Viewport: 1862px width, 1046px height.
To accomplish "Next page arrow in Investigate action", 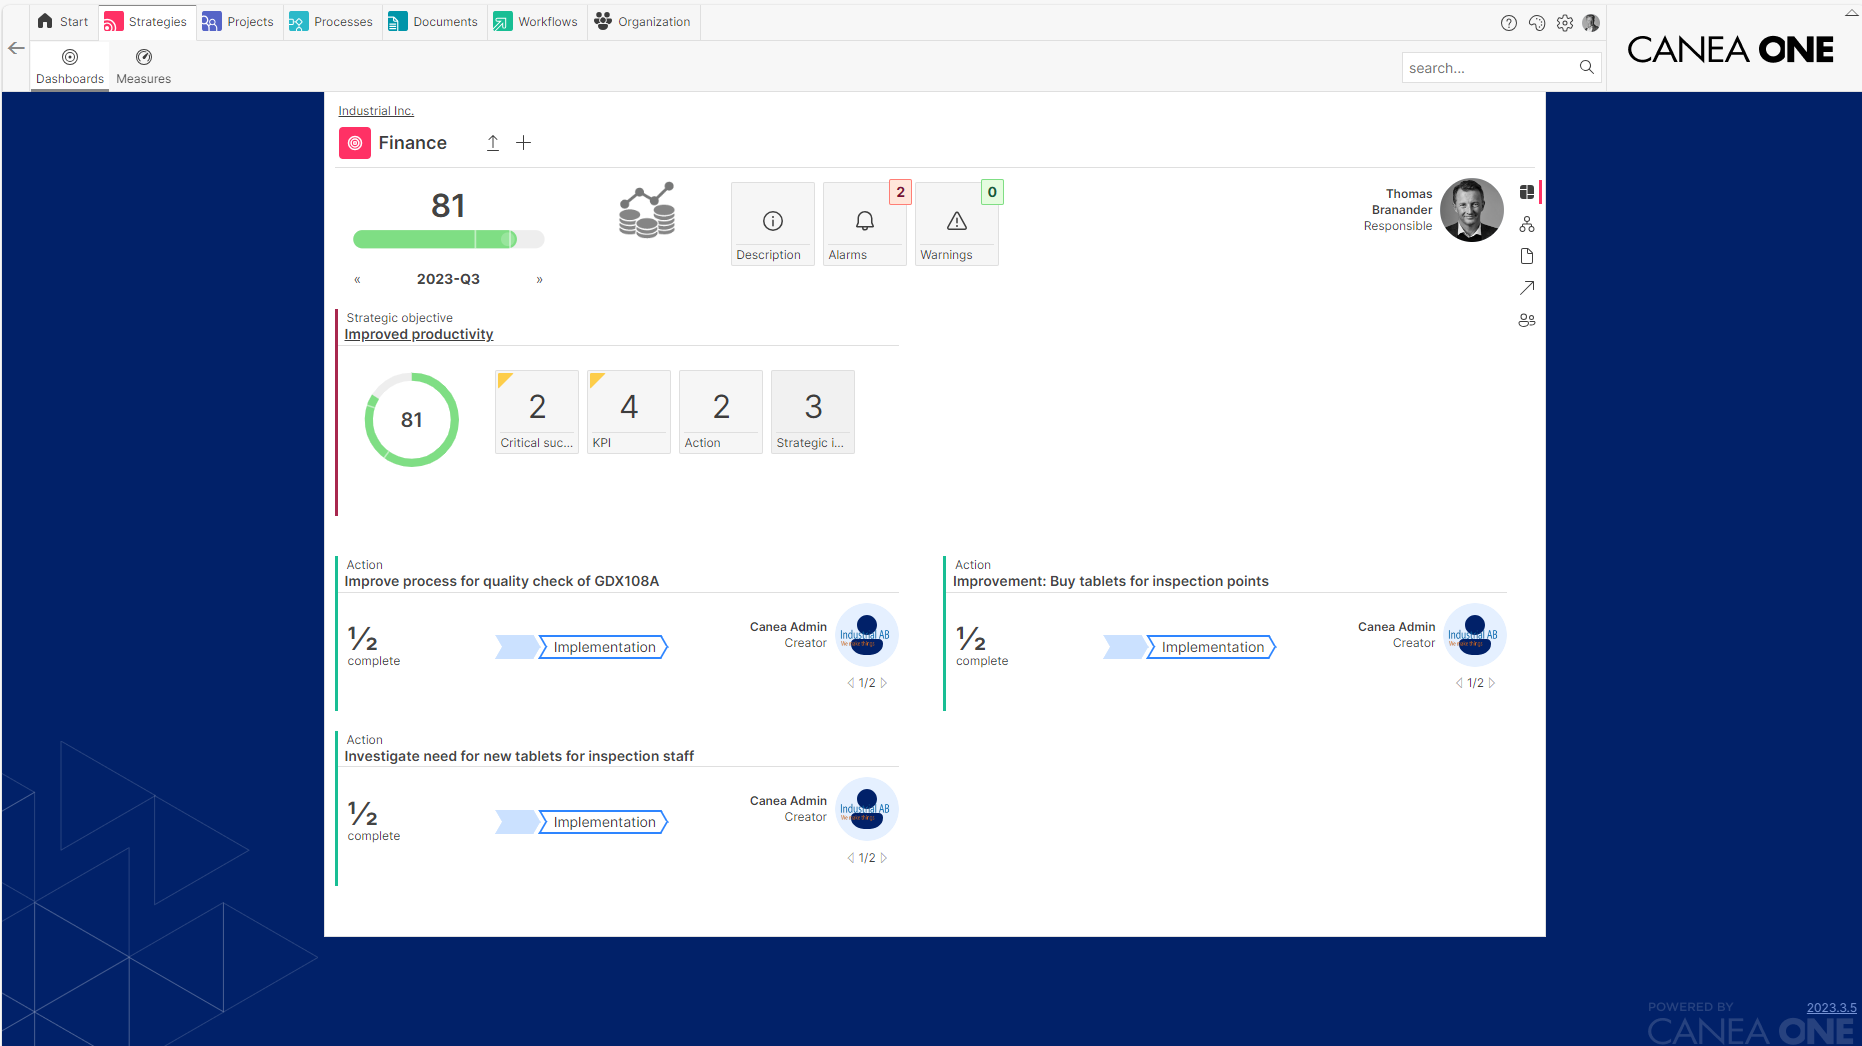I will pos(884,858).
